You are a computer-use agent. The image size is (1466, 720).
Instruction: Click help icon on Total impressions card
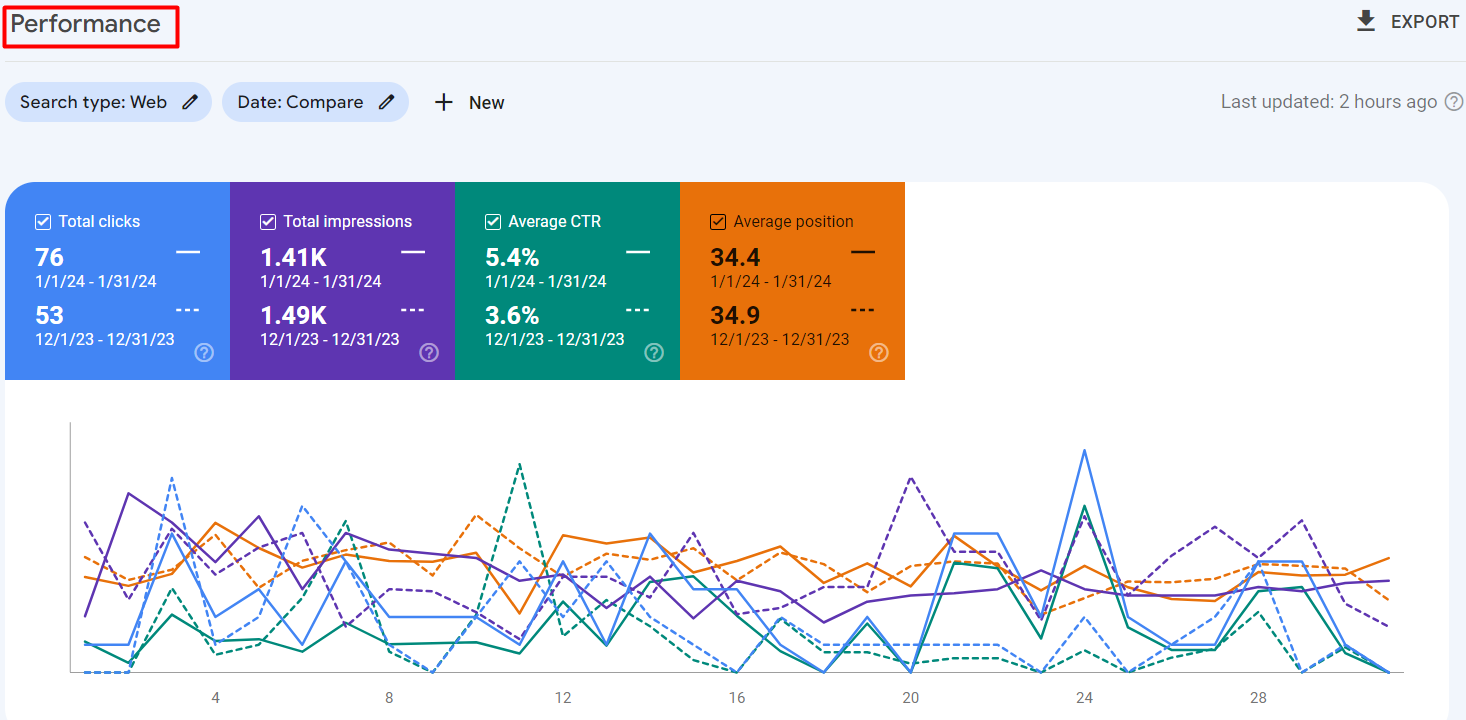click(x=429, y=352)
